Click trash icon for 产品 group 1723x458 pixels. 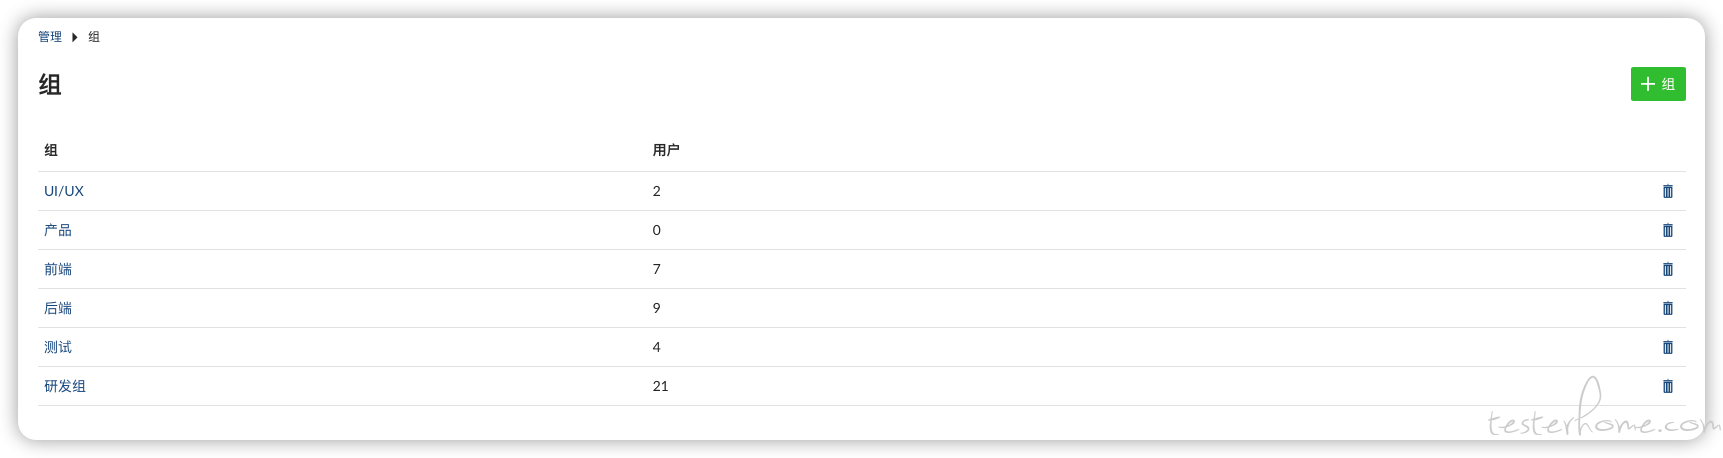1667,230
